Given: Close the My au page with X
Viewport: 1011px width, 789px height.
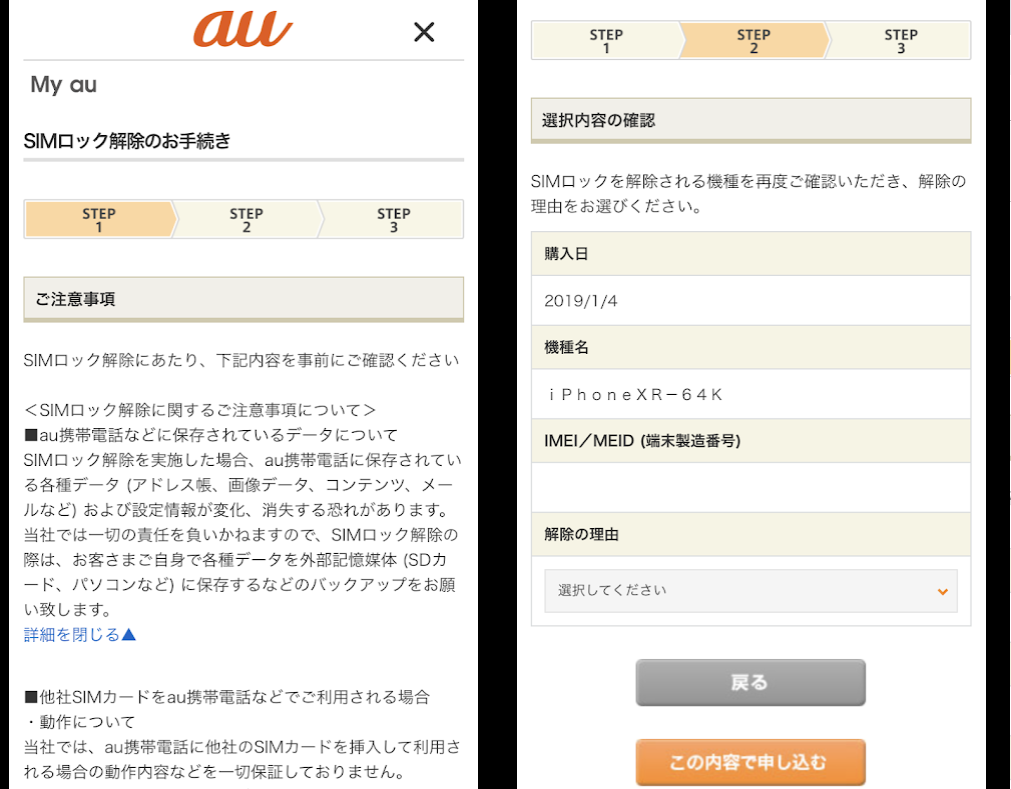Looking at the screenshot, I should coord(424,32).
